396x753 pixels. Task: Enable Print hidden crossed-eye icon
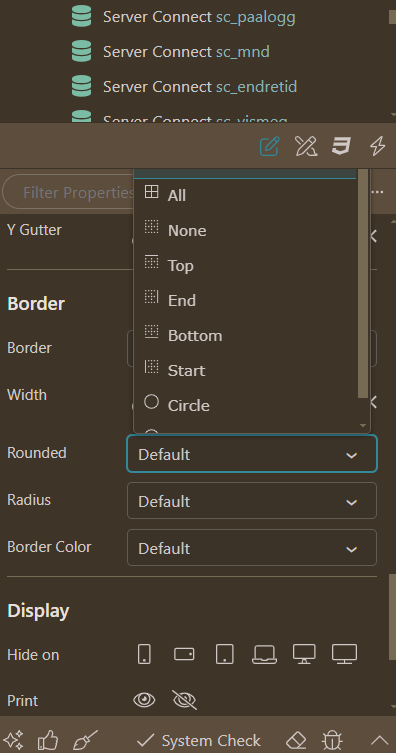[184, 700]
